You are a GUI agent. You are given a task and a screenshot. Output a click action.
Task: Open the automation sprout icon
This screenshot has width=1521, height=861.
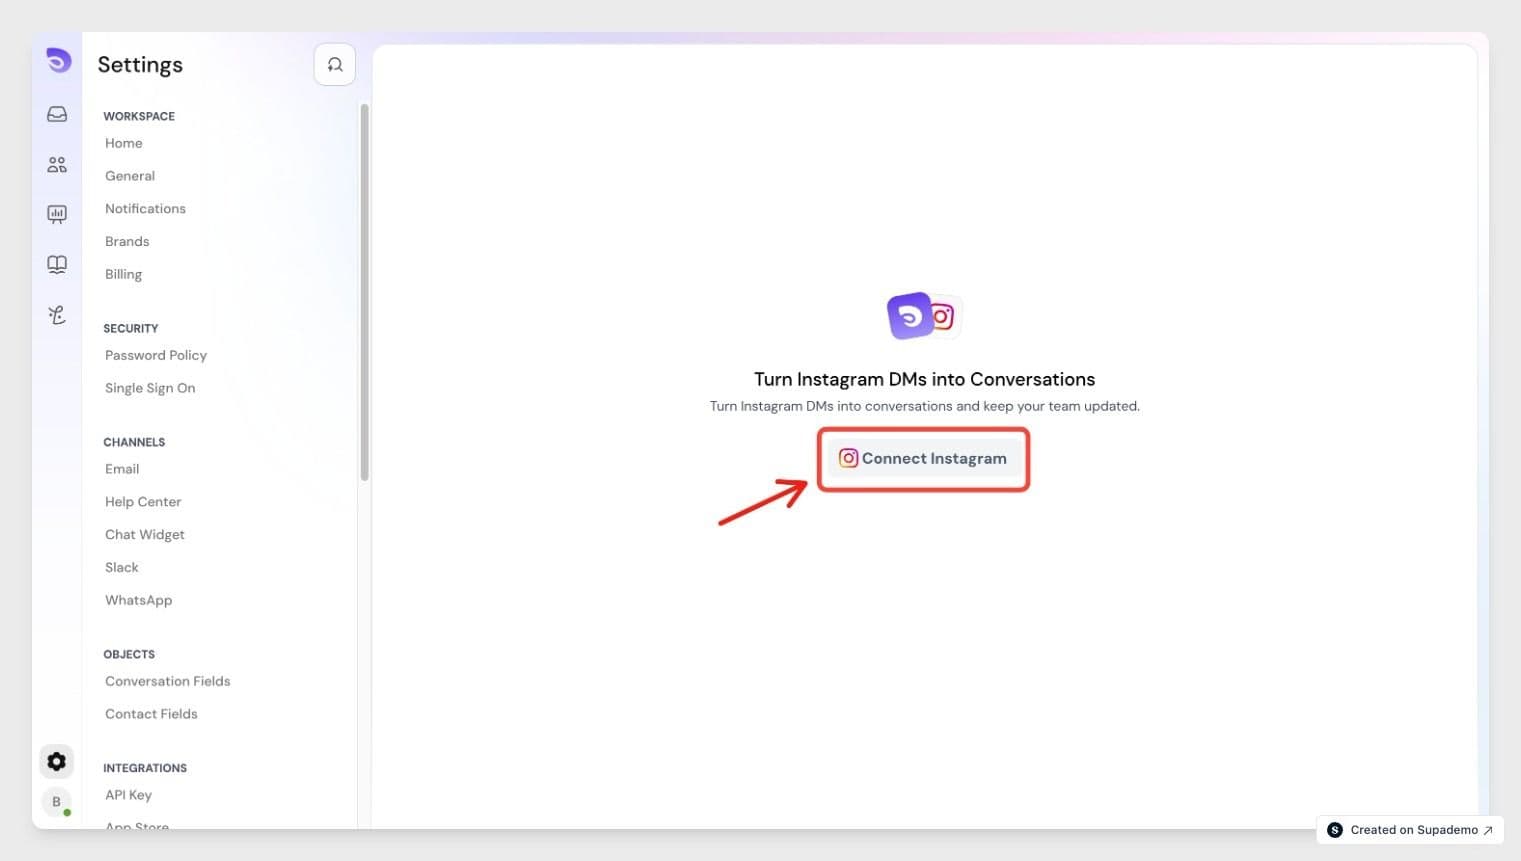(x=57, y=315)
